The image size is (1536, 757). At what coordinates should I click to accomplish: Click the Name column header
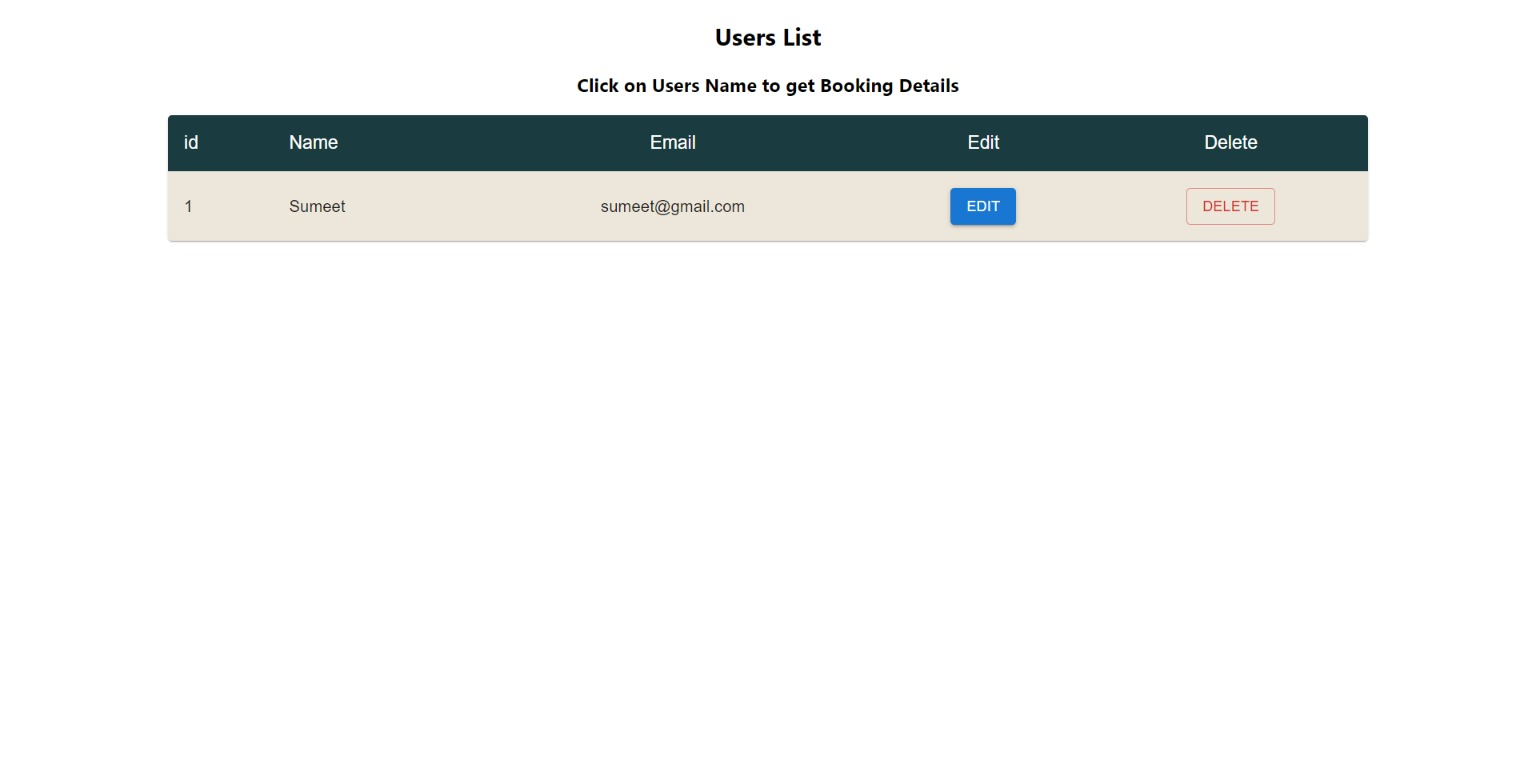point(313,142)
